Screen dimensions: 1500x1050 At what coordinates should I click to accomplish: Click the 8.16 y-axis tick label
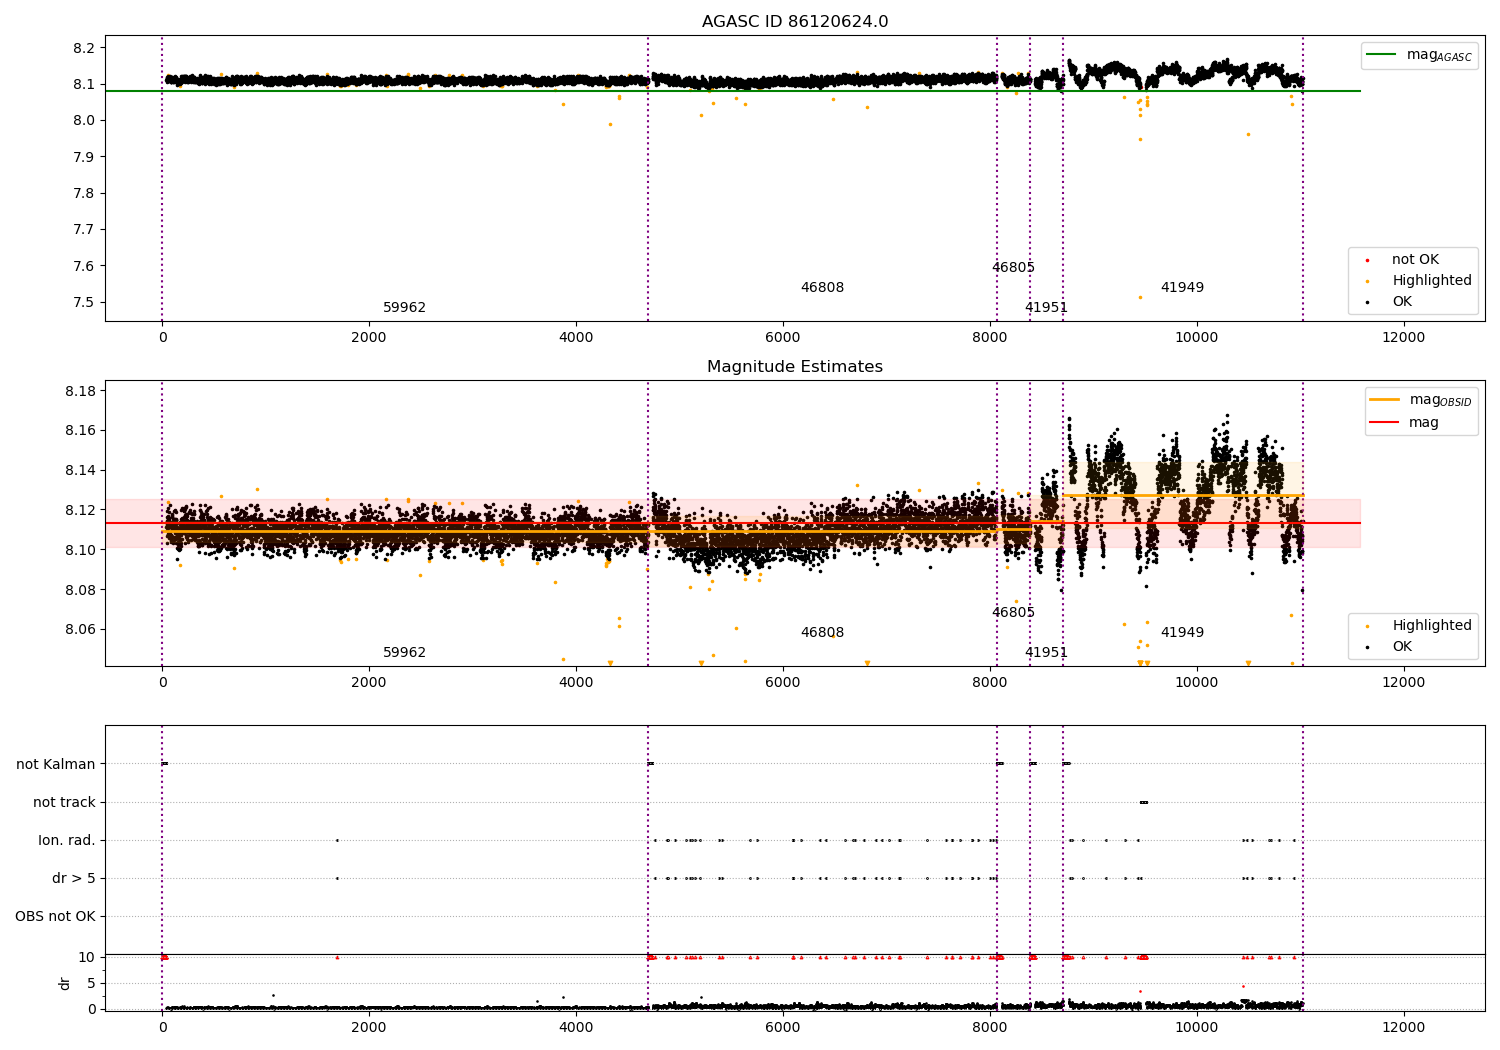coord(80,431)
